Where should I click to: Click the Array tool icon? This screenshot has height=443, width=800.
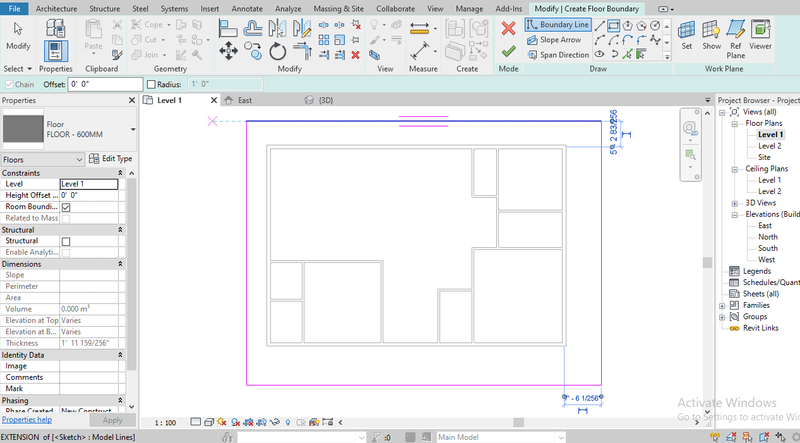(323, 39)
